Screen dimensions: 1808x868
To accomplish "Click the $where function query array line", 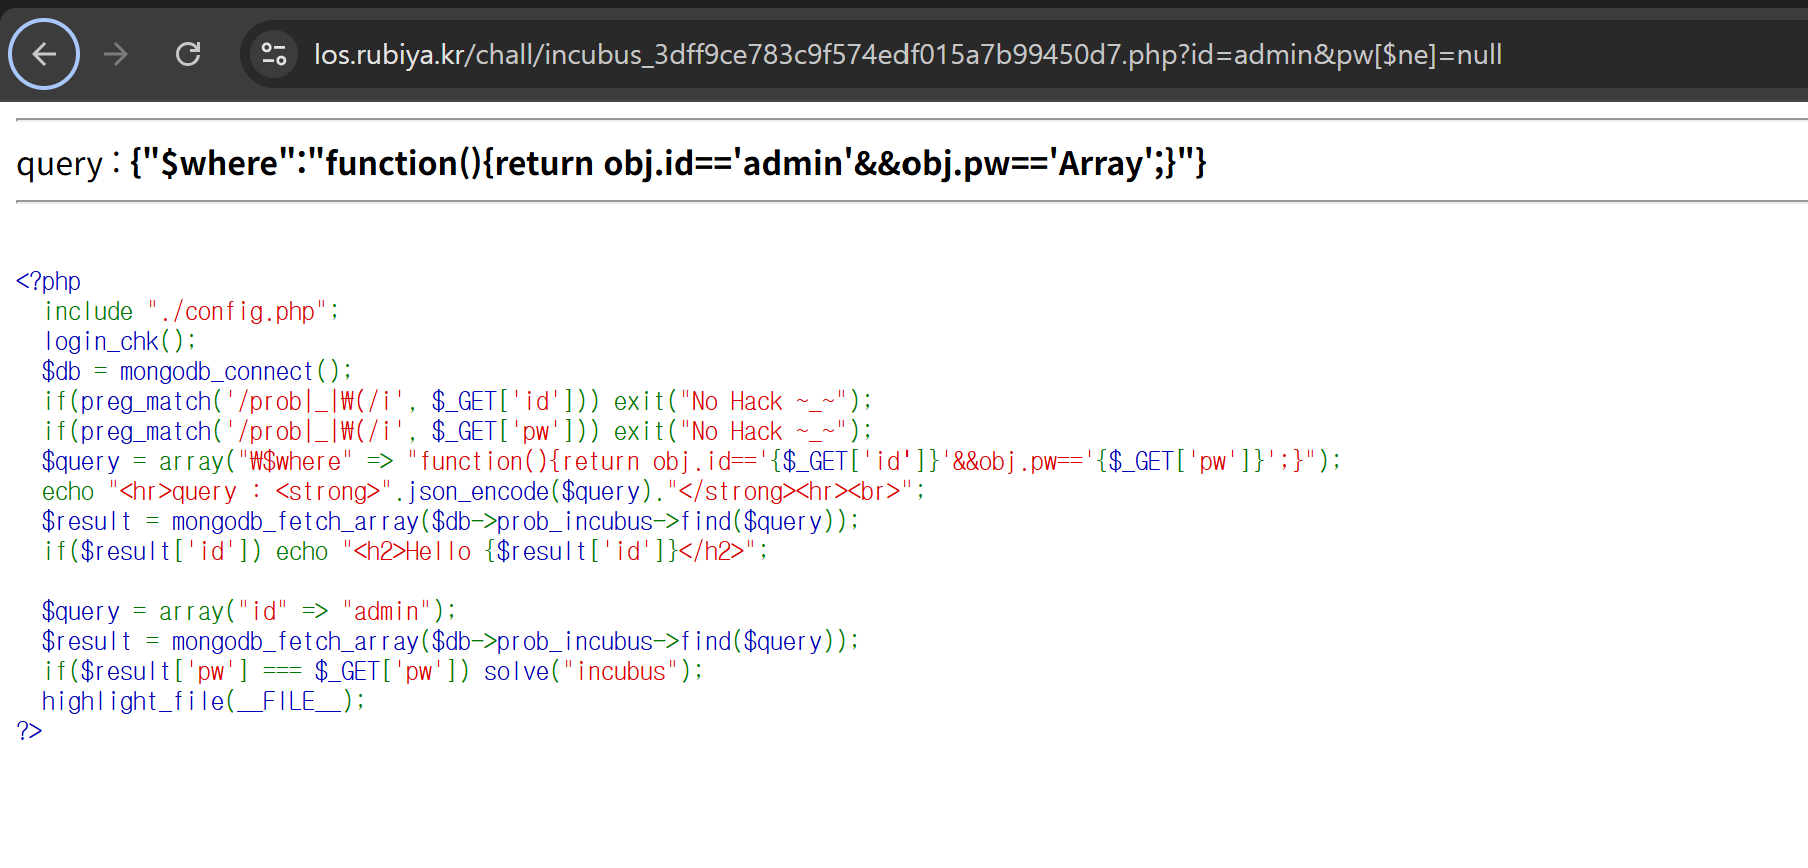I will [x=690, y=461].
